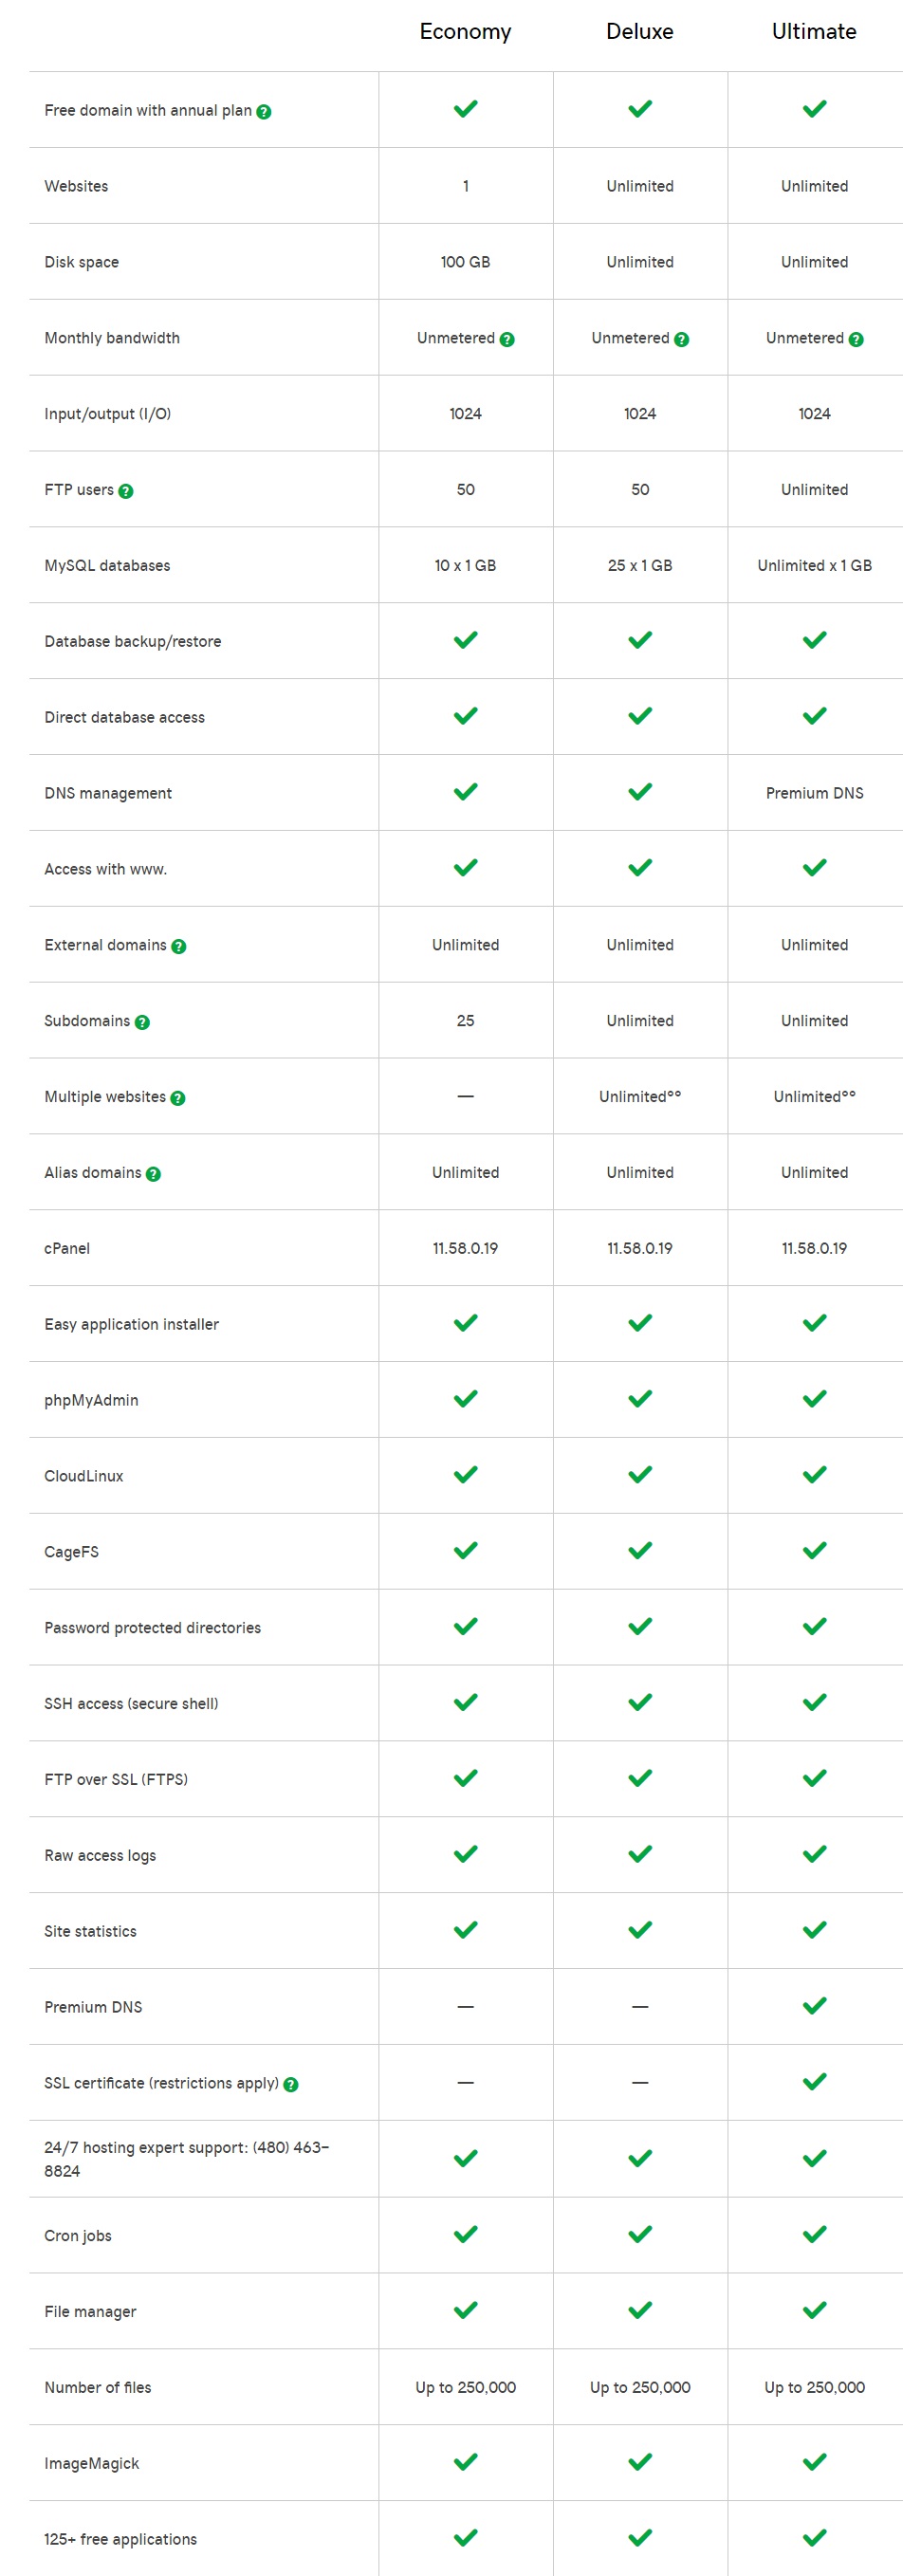
Task: Click Economy column Unmetered bandwidth help icon
Action: (x=507, y=339)
